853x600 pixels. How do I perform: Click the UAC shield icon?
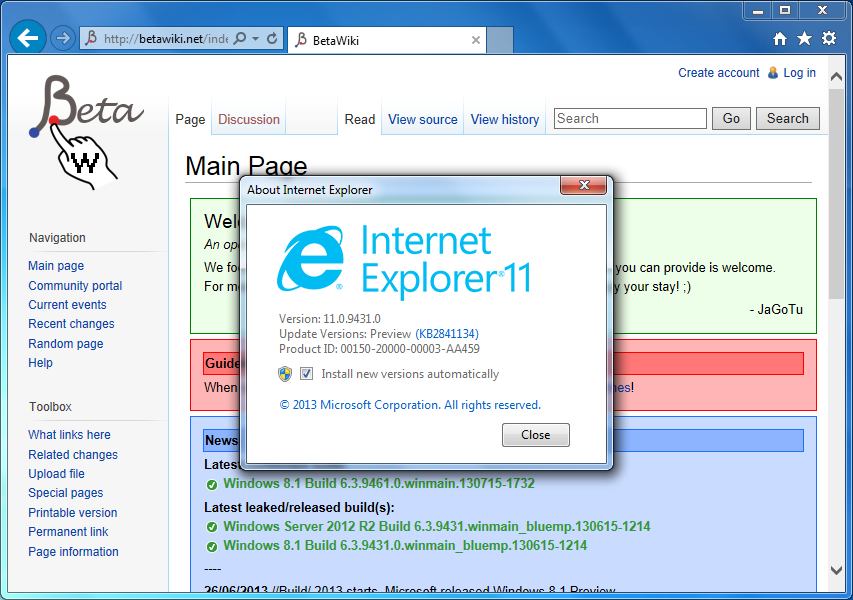click(285, 374)
